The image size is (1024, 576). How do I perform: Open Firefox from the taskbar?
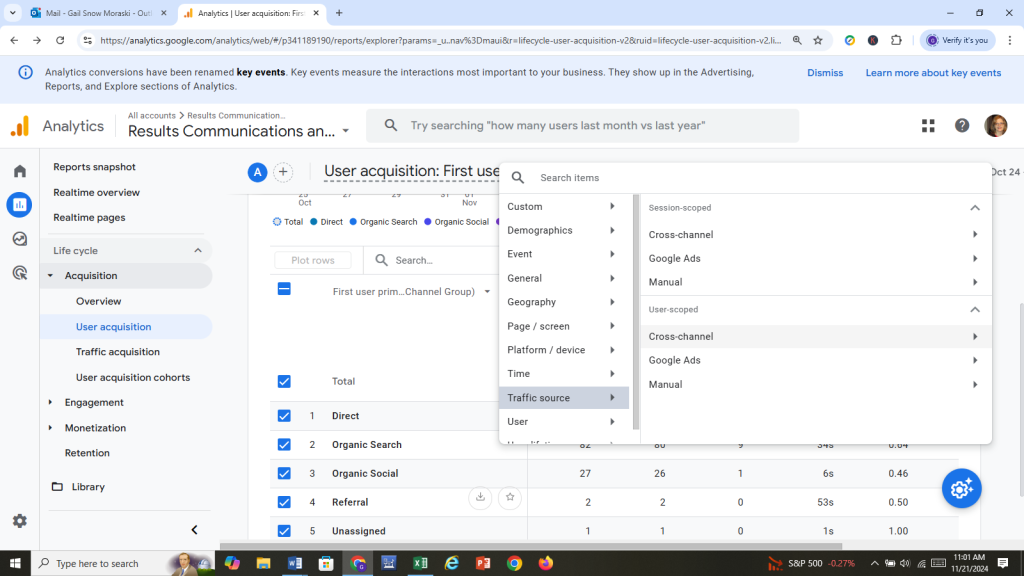(545, 563)
